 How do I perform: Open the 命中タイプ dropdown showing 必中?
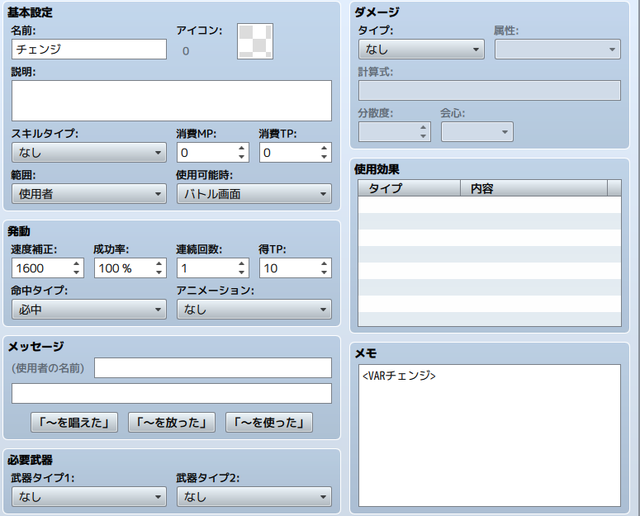click(x=89, y=309)
